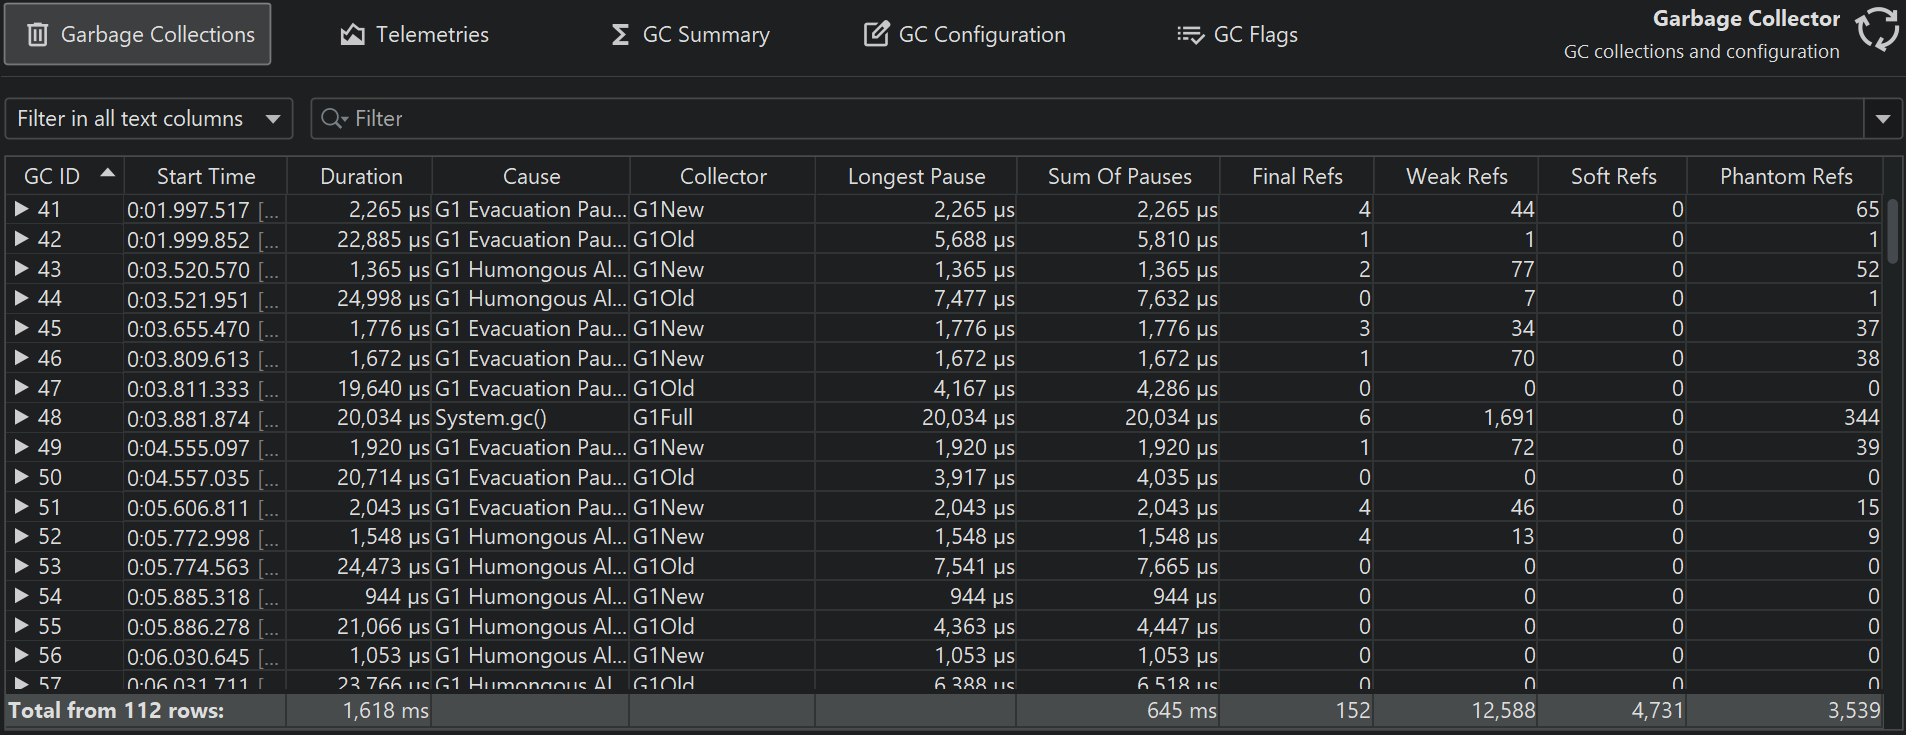Select the System.gc() cause row
1906x735 pixels.
point(491,418)
